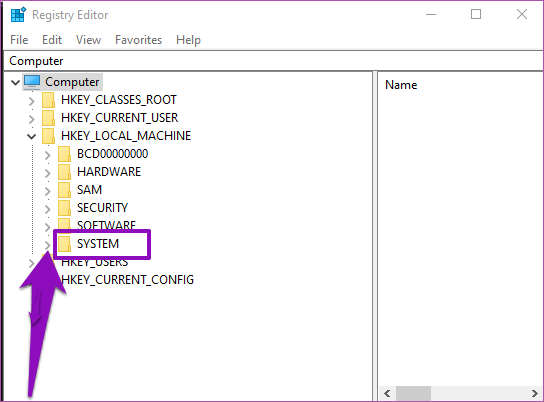Expand the HKEY_CLASSES_ROOT key
The width and height of the screenshot is (544, 402).
click(x=32, y=101)
